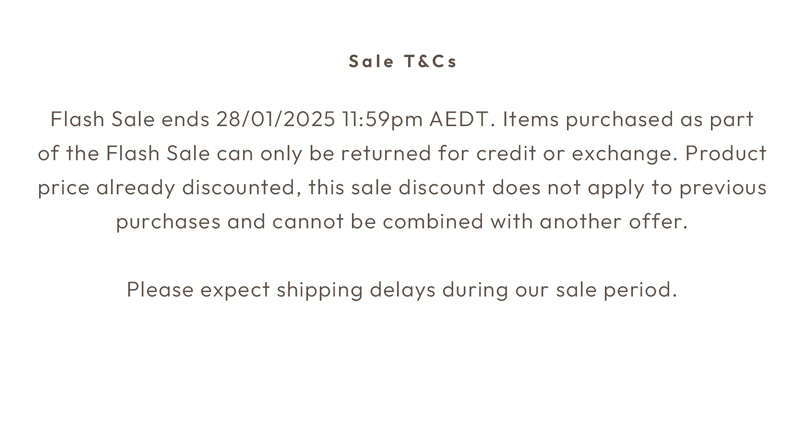Click the word "Product" ending the second line
Image resolution: width=800 pixels, height=421 pixels.
[726, 154]
